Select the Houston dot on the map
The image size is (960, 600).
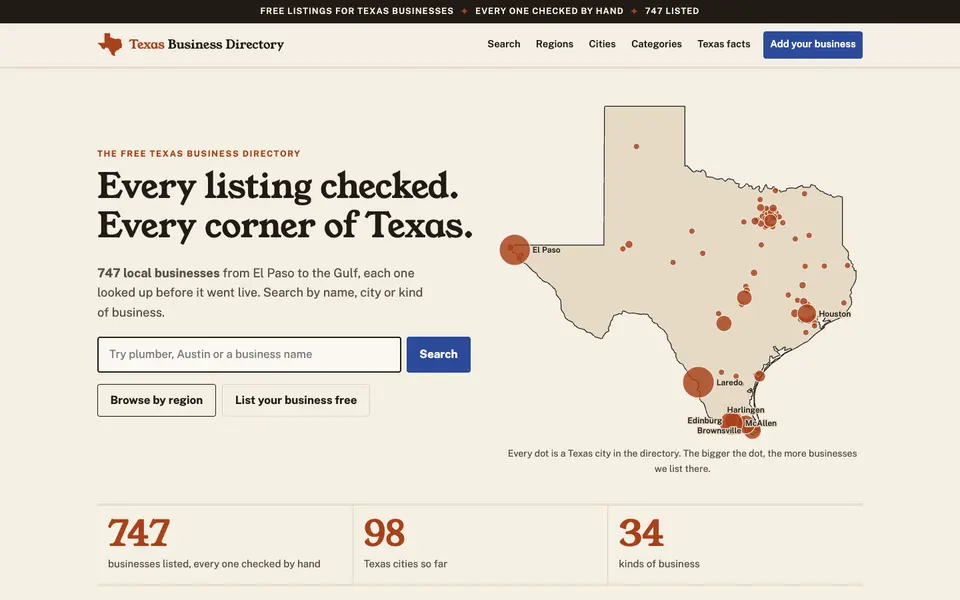point(807,313)
